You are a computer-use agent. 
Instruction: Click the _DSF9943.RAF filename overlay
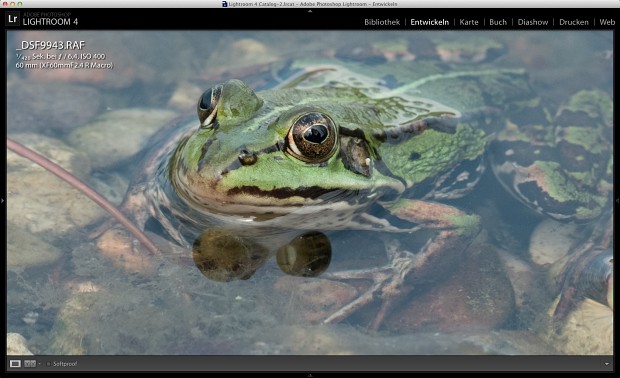tap(51, 45)
